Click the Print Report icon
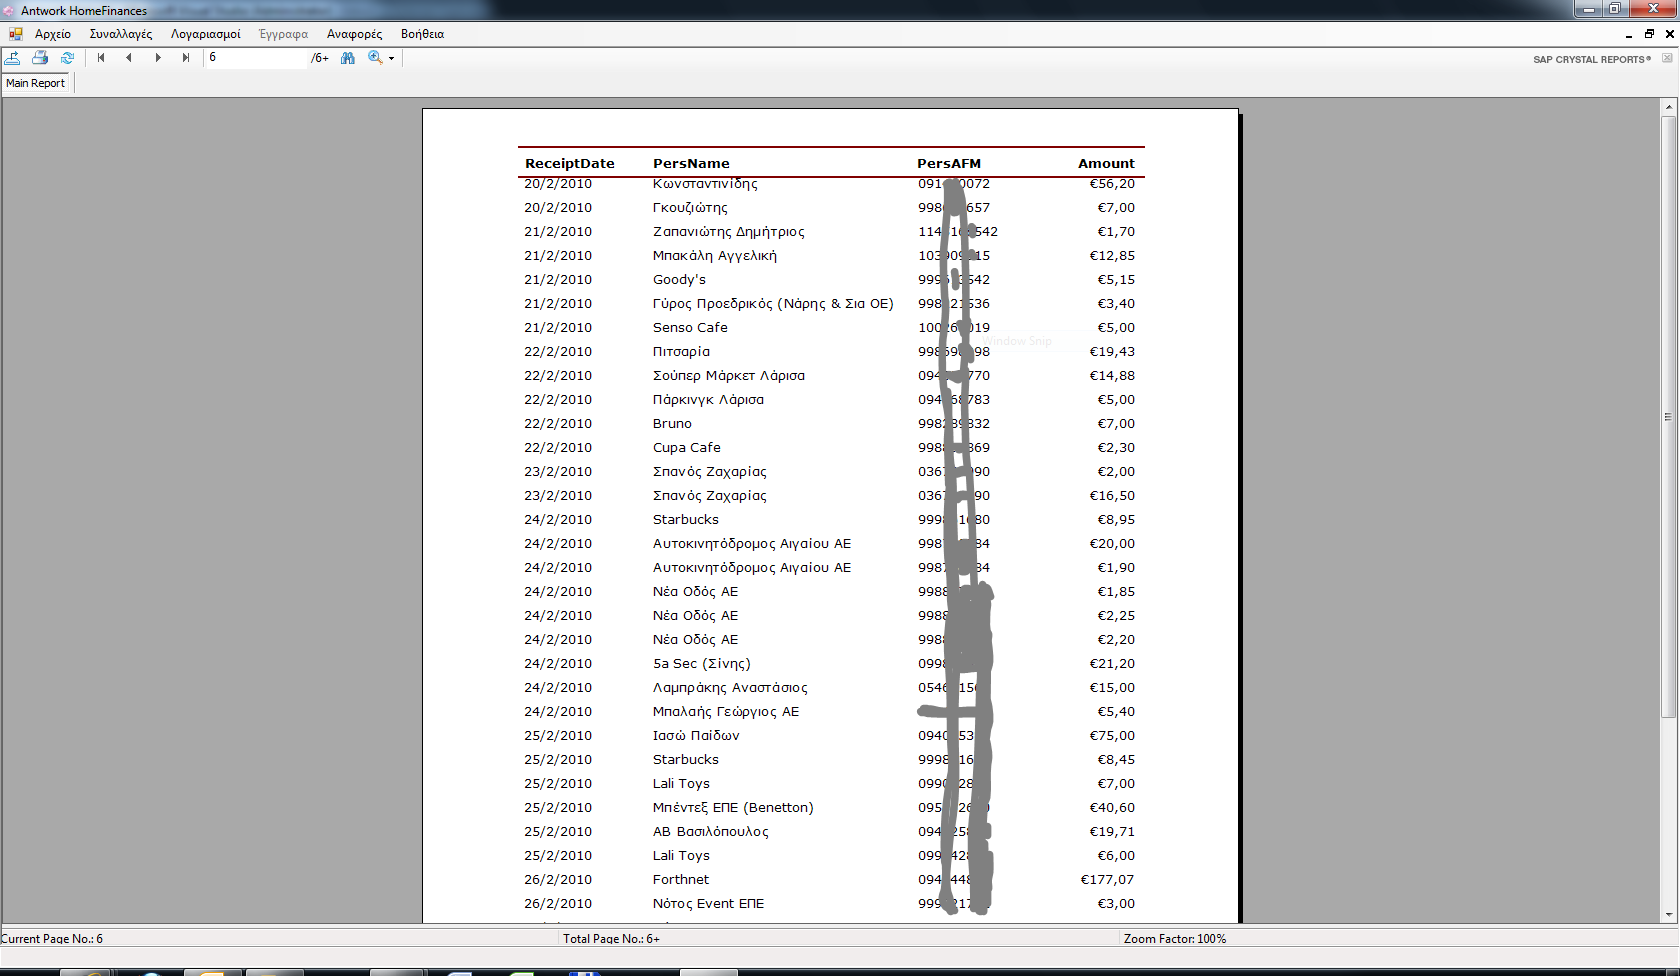 tap(40, 58)
